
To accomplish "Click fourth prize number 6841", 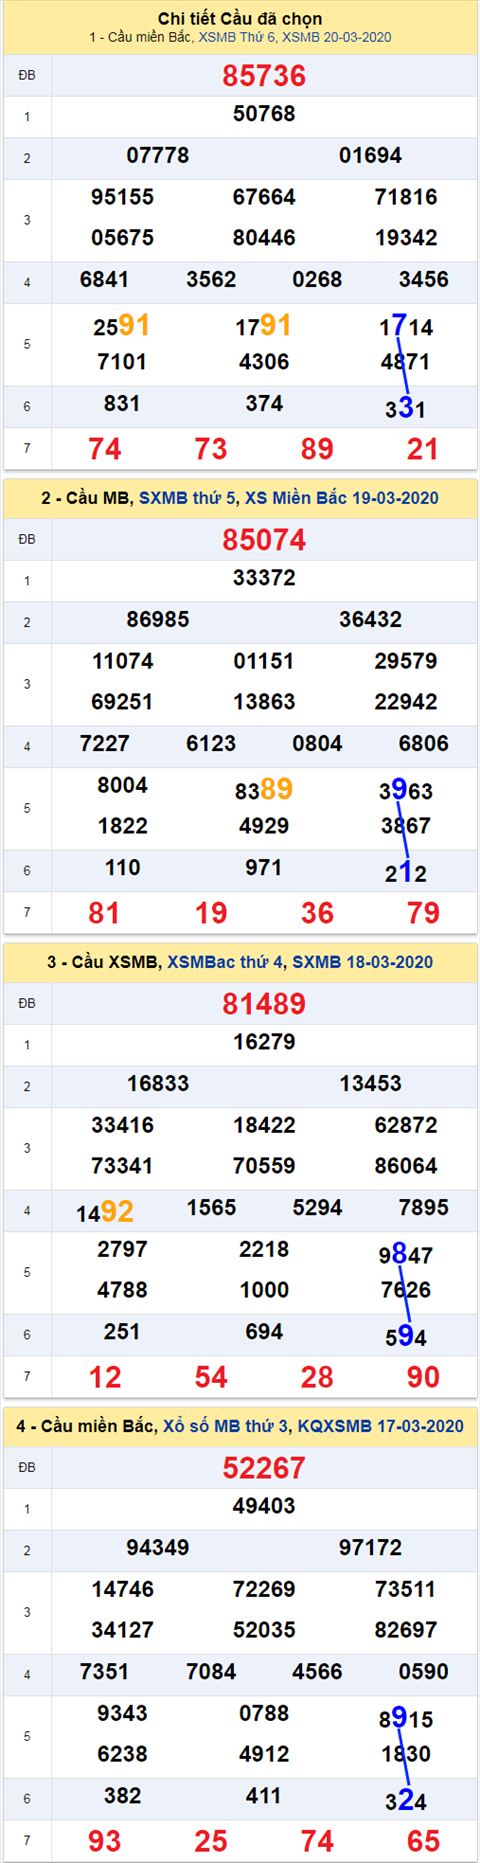I will [x=105, y=280].
